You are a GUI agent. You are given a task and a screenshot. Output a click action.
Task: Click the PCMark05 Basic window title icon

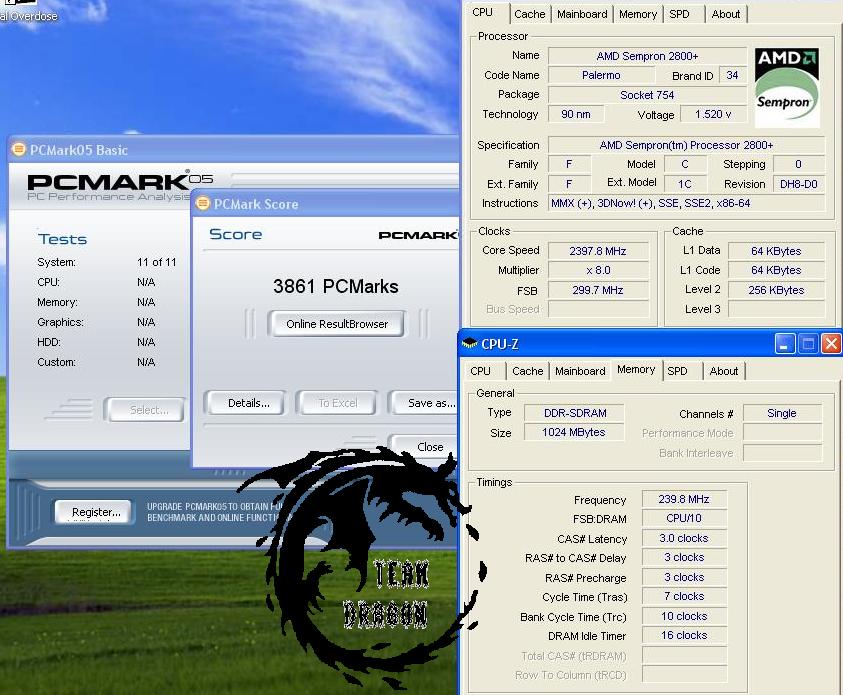[18, 149]
